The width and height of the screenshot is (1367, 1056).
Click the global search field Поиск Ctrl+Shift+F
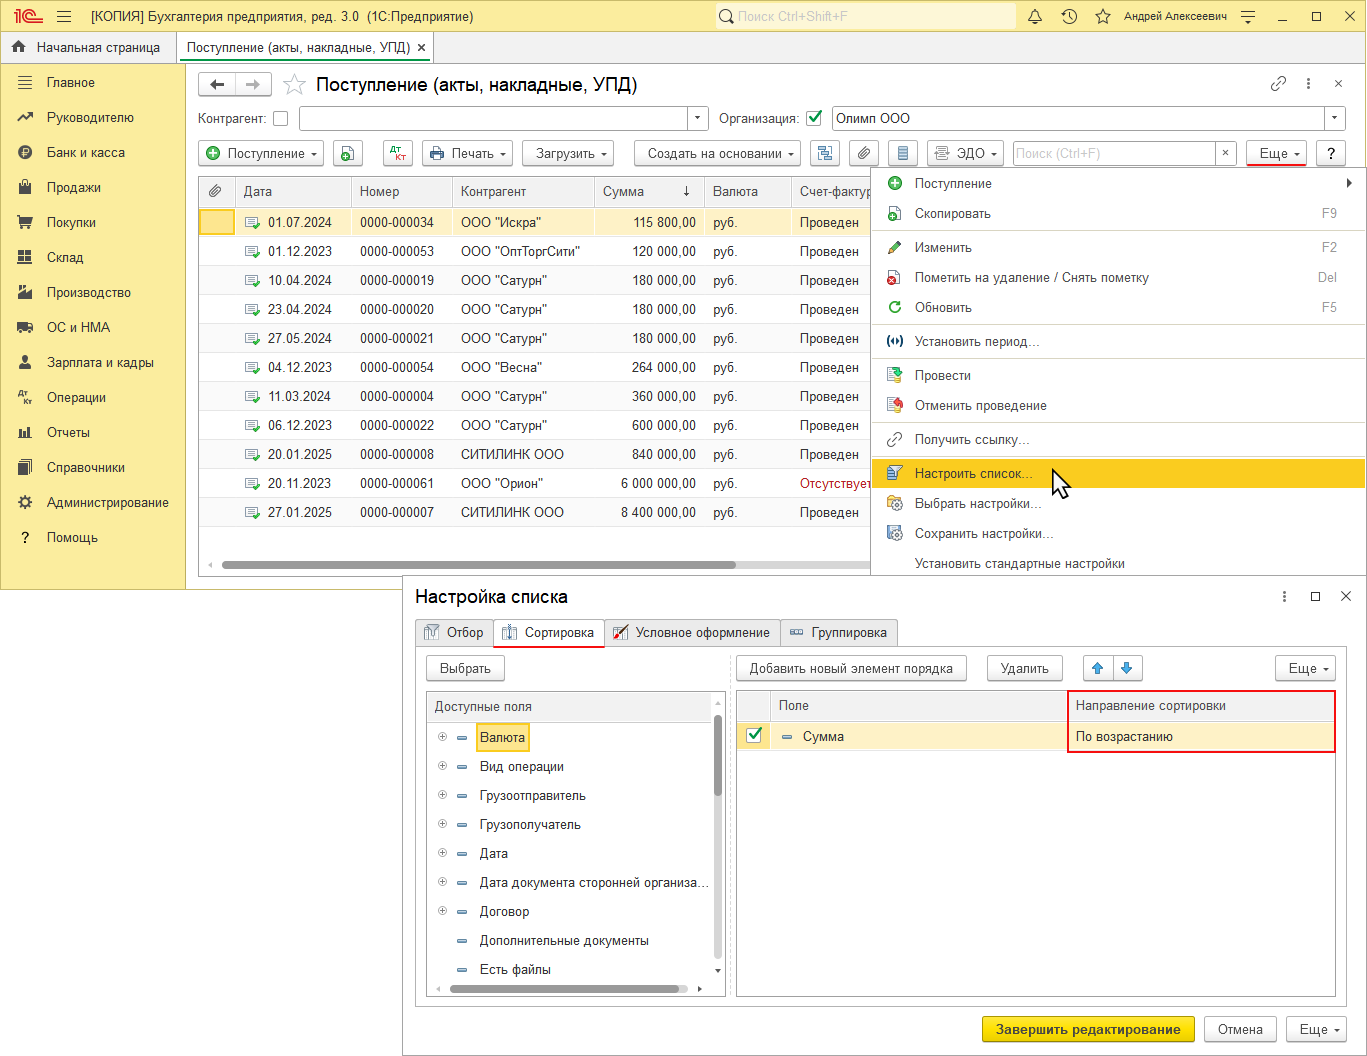point(866,16)
